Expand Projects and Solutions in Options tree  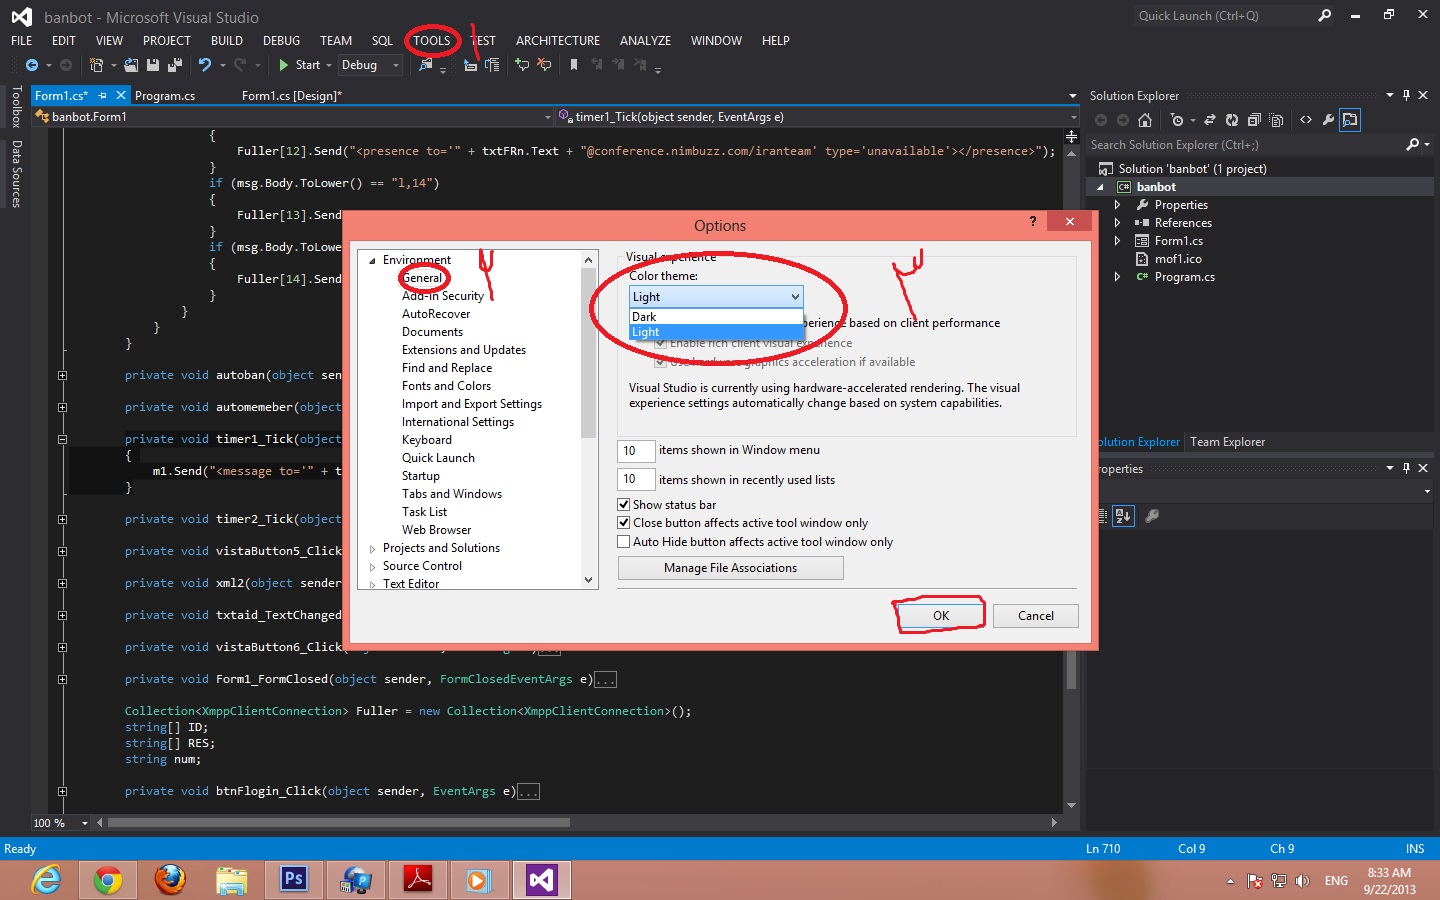(373, 549)
